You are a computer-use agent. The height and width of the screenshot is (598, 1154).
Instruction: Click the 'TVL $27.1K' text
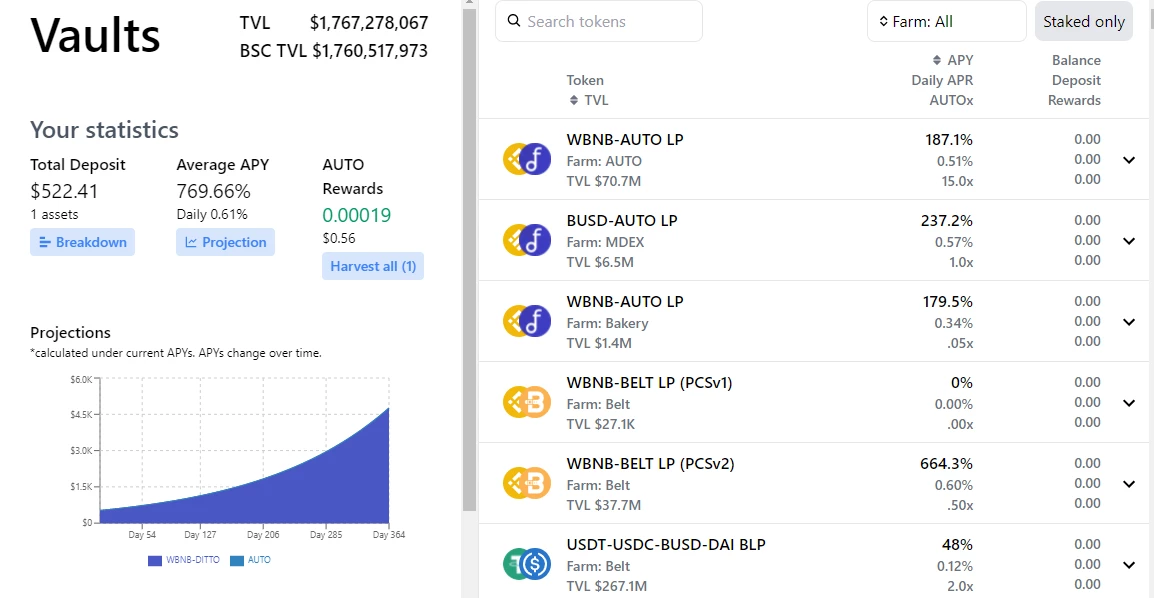[601, 424]
